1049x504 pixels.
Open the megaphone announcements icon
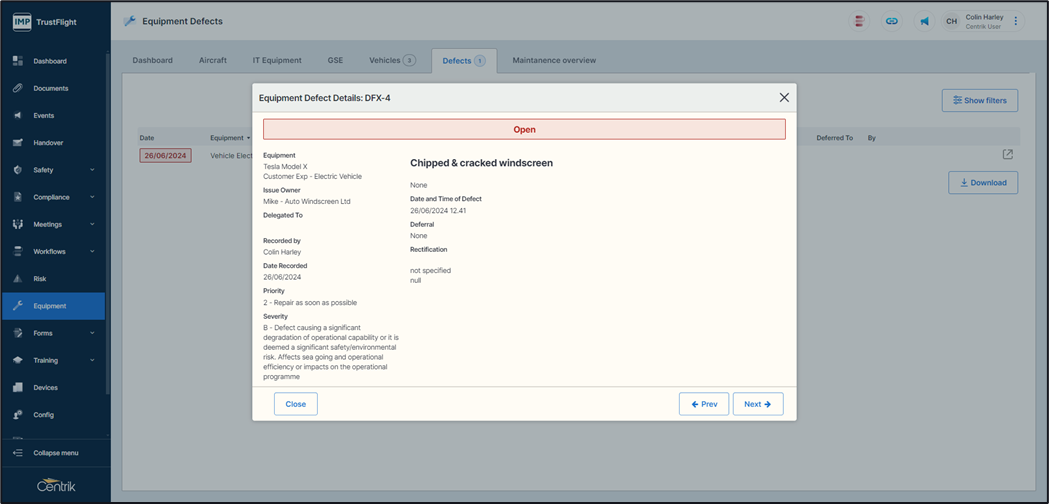[x=924, y=21]
